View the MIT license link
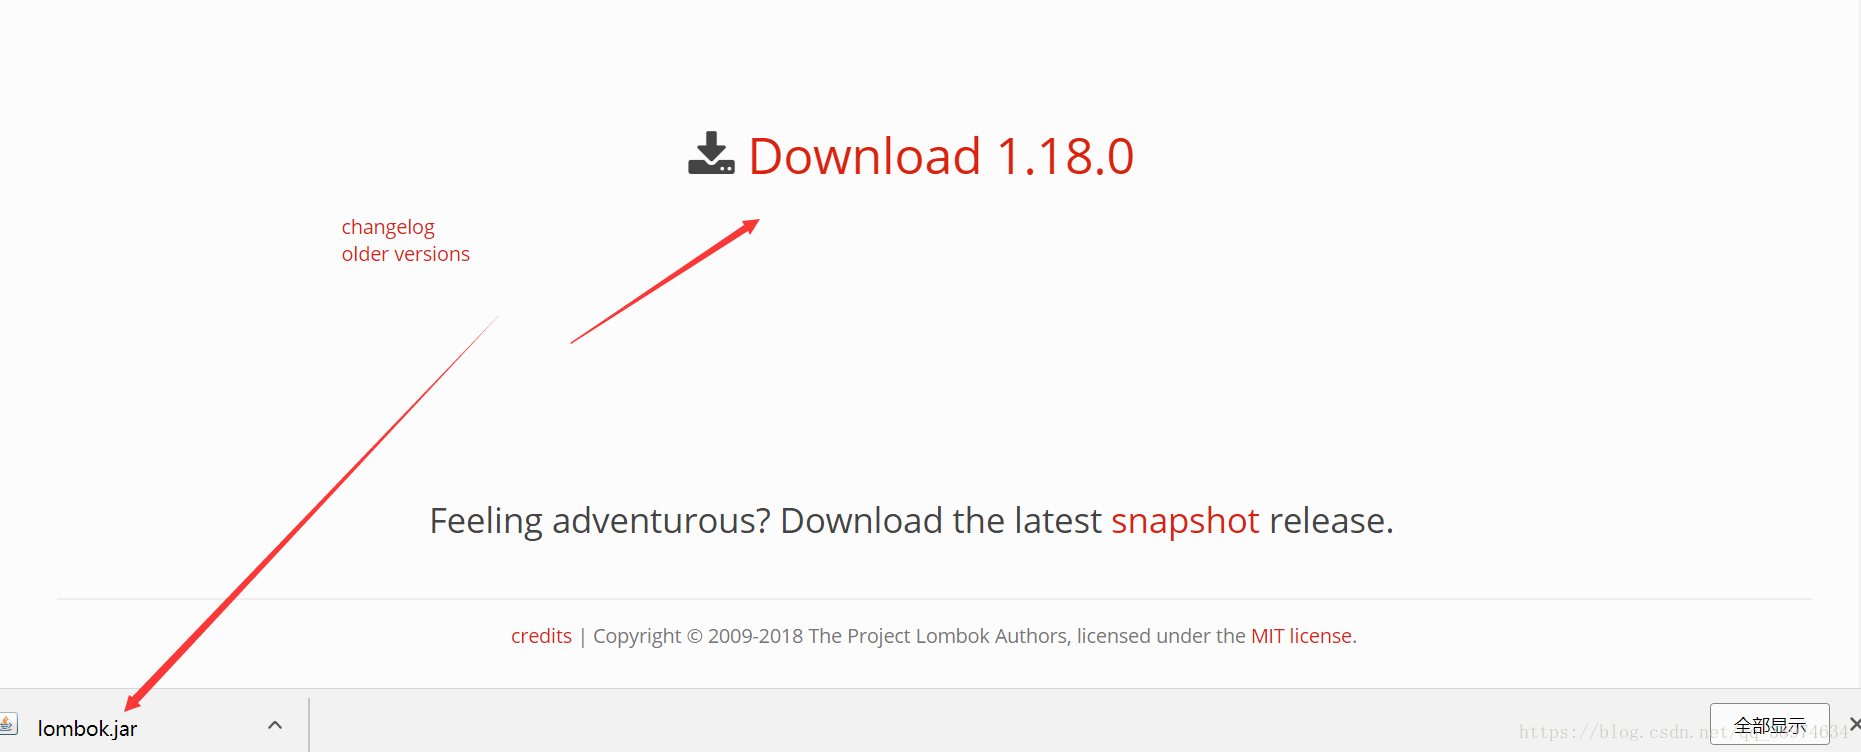This screenshot has width=1861, height=752. click(x=1301, y=636)
